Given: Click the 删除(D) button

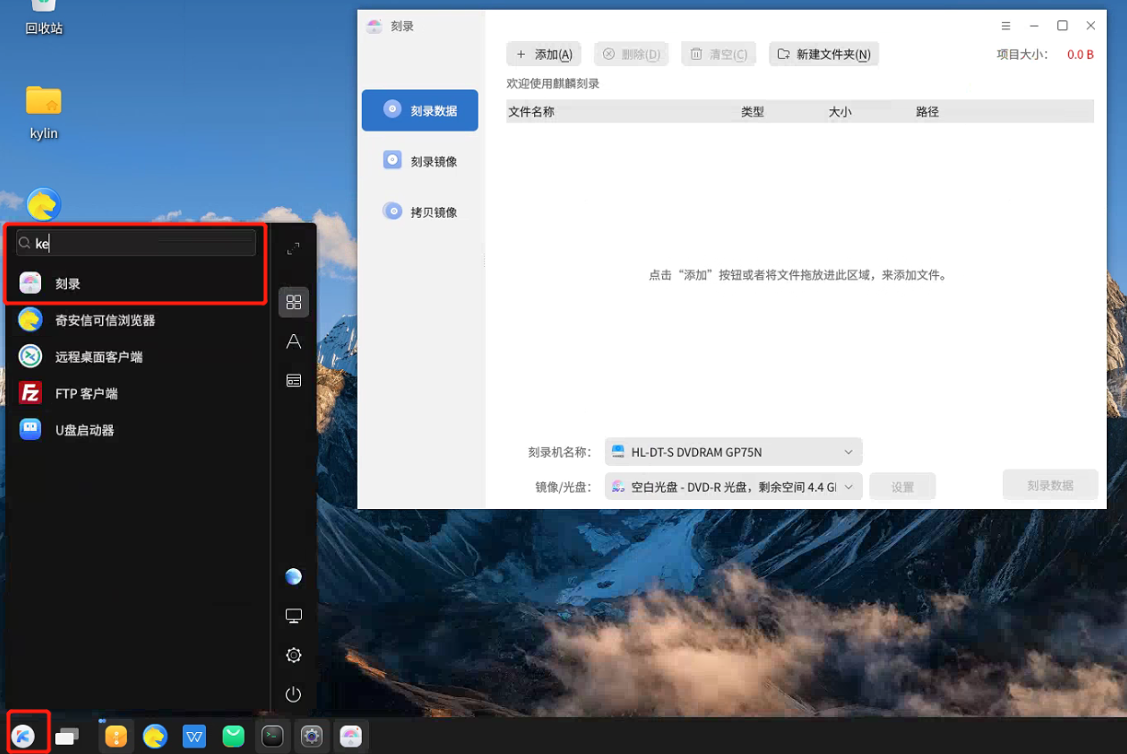Looking at the screenshot, I should (x=631, y=54).
